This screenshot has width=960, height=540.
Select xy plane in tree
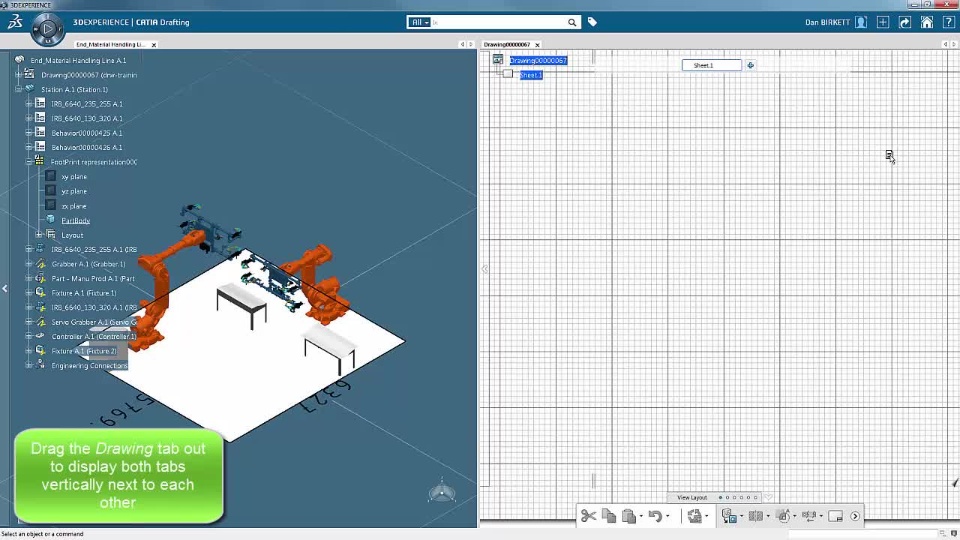[x=74, y=176]
